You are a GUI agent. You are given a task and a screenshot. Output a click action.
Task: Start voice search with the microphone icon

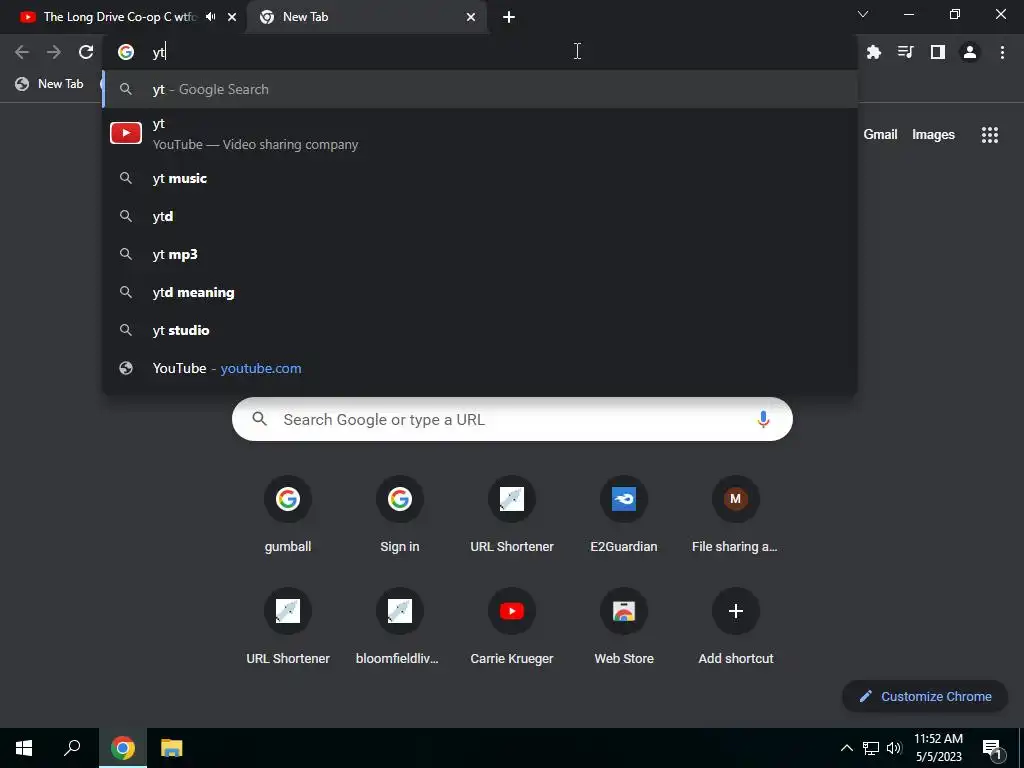click(x=763, y=419)
